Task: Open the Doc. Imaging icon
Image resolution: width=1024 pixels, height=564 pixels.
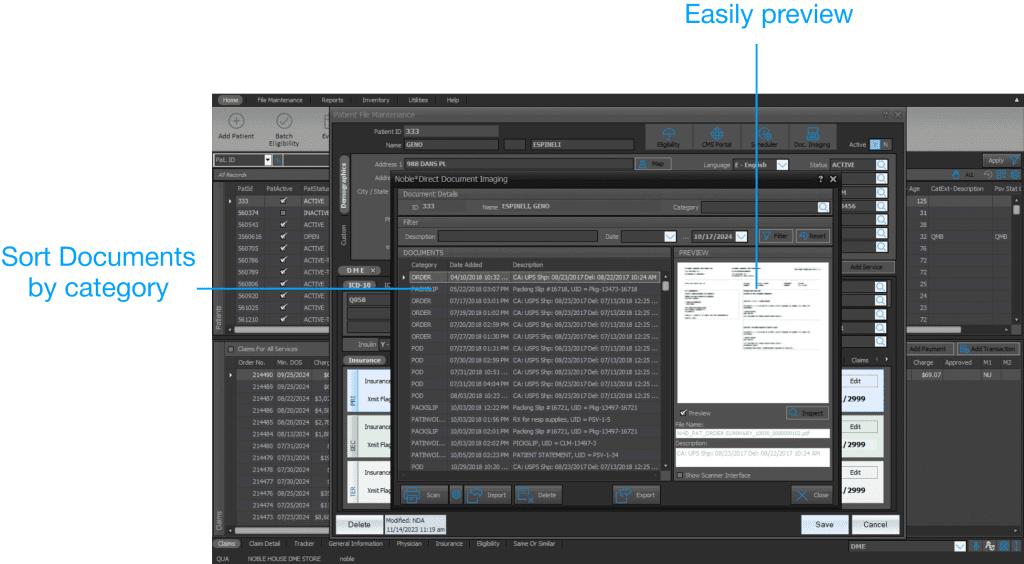Action: [812, 136]
